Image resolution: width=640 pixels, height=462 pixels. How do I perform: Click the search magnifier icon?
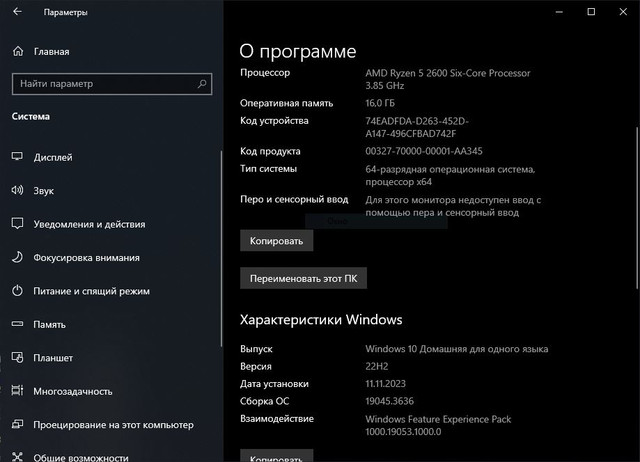(x=202, y=84)
